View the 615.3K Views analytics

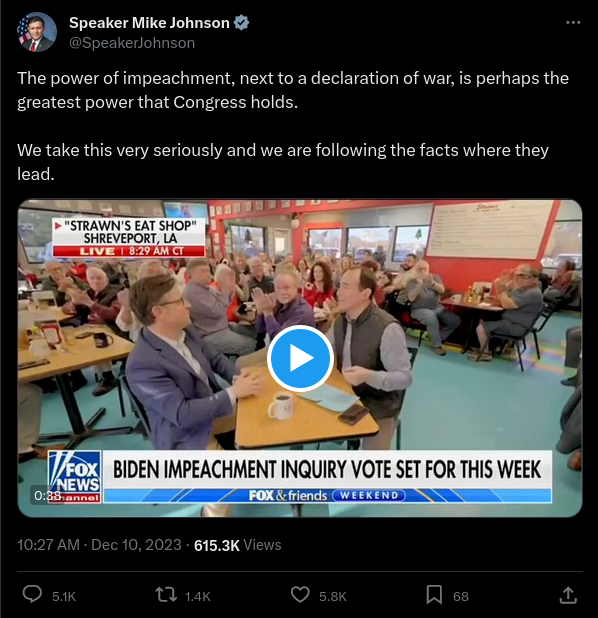pyautogui.click(x=238, y=545)
